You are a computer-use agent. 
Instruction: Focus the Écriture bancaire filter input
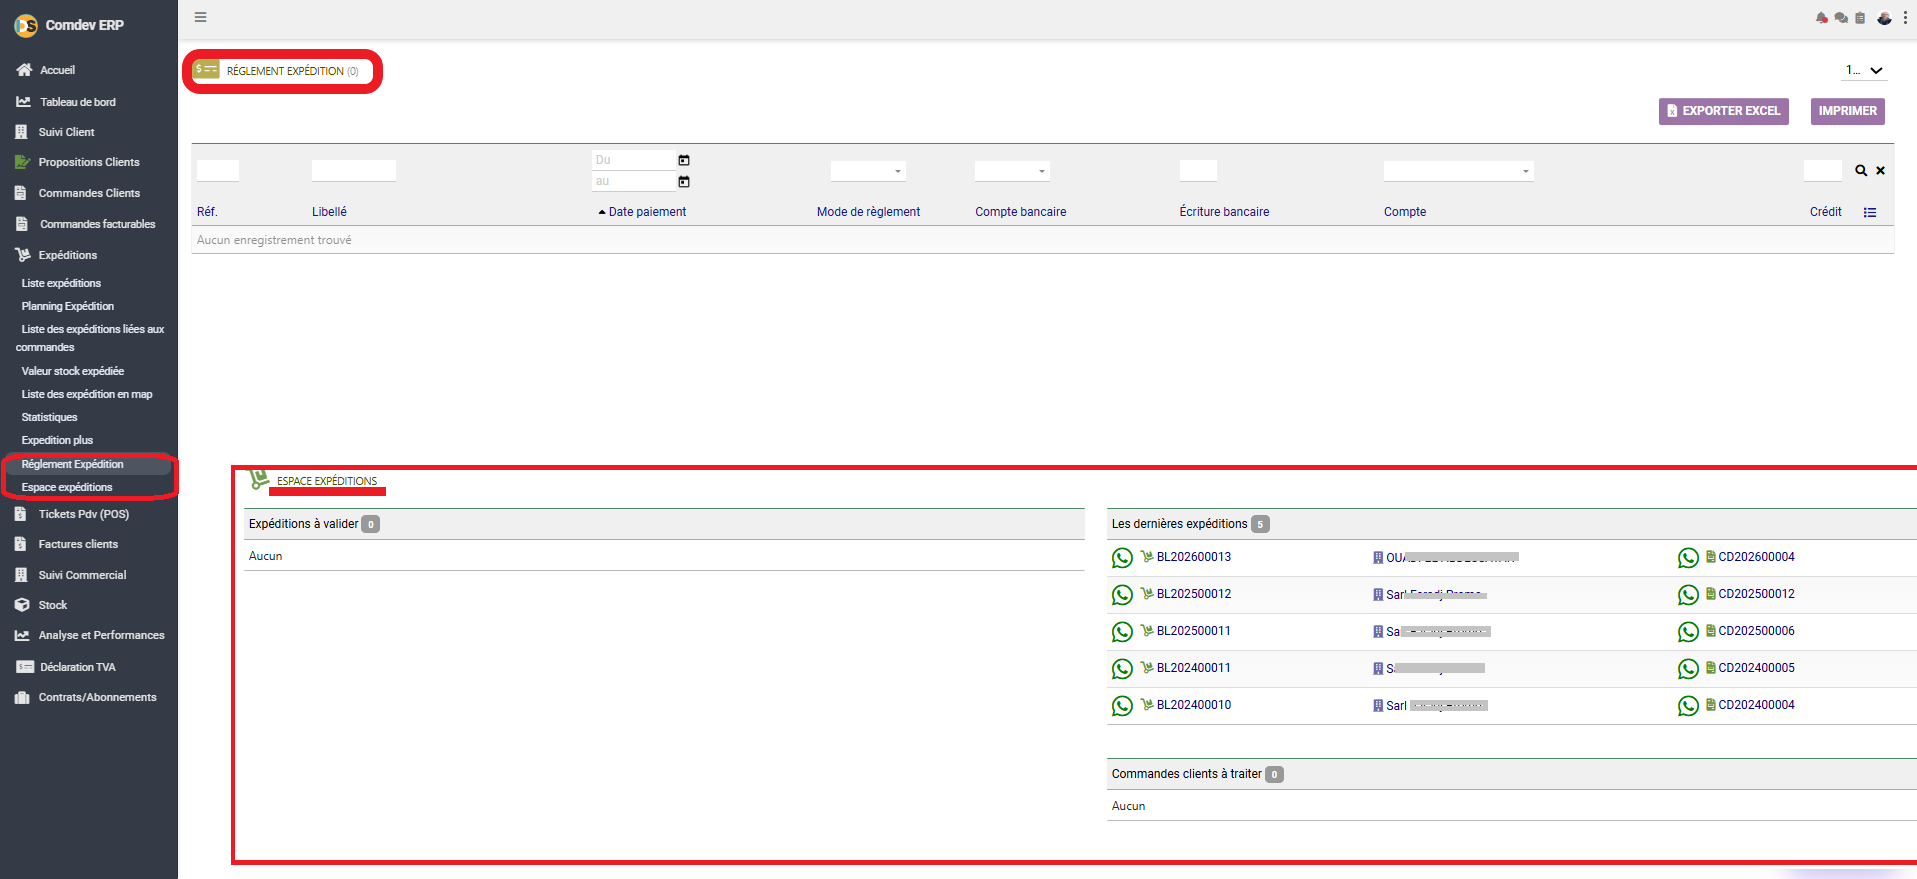[x=1198, y=171]
